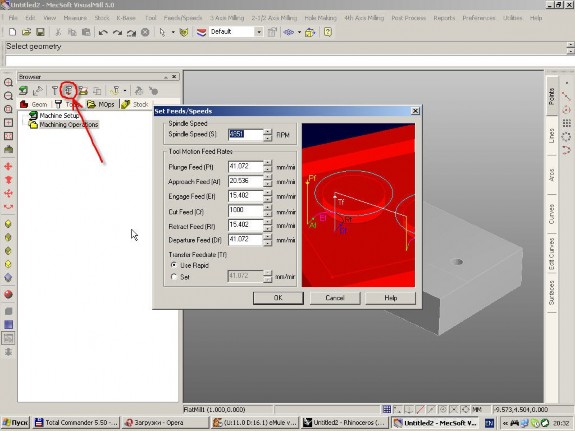Click Help in Set Feeds/Speeds dialog
Image resolution: width=575 pixels, height=431 pixels.
click(x=391, y=298)
